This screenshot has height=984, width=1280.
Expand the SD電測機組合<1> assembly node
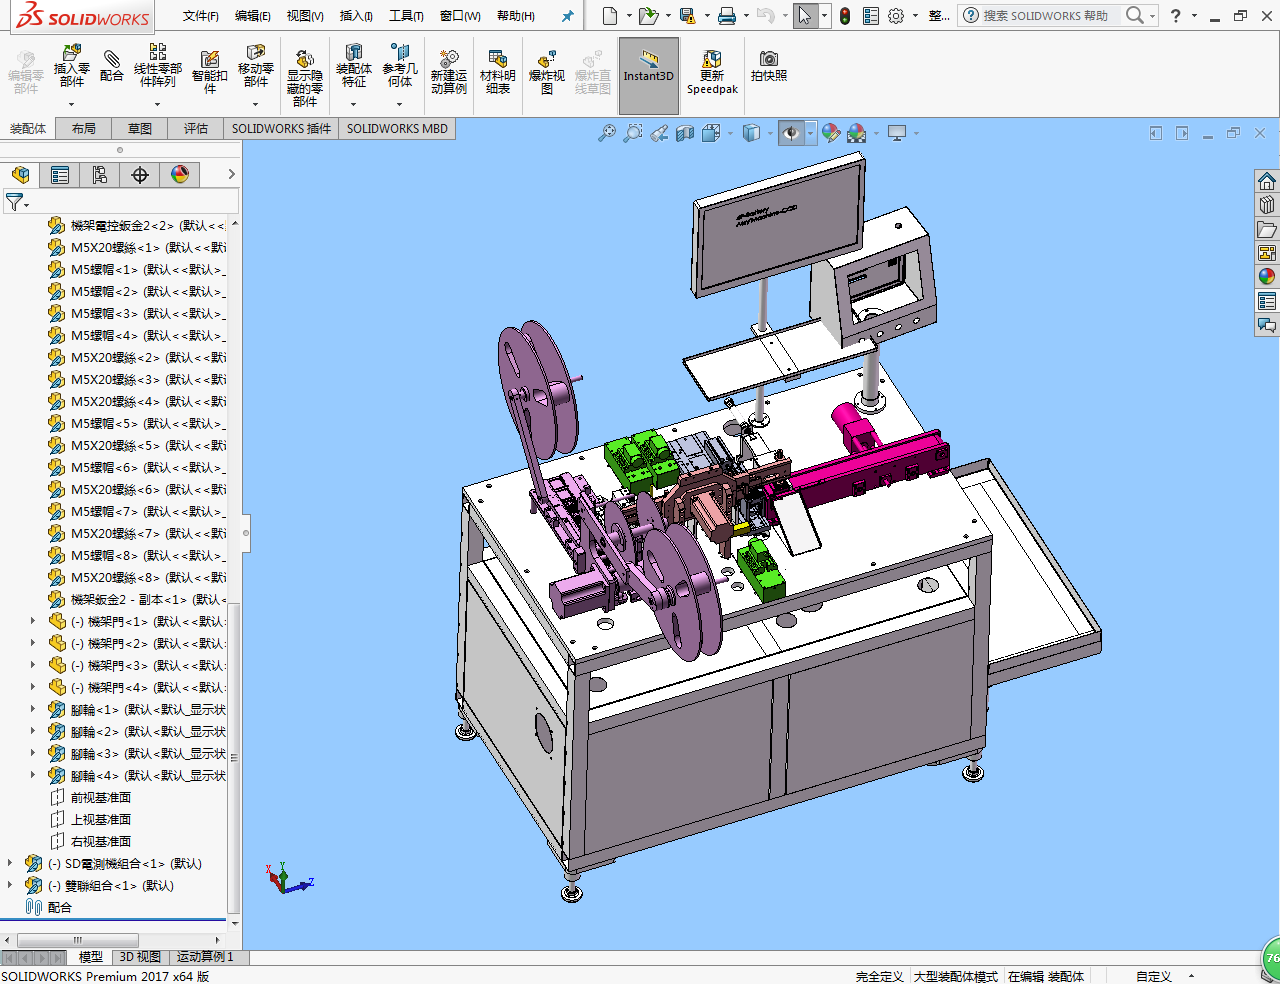[10, 863]
